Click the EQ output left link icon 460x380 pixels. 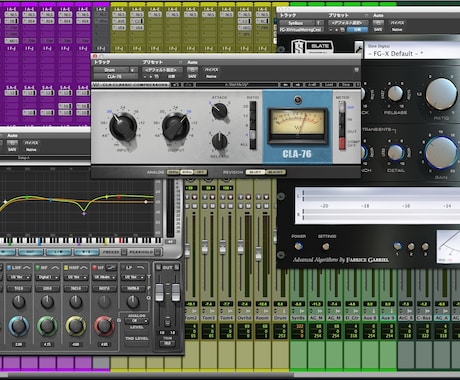158,267
